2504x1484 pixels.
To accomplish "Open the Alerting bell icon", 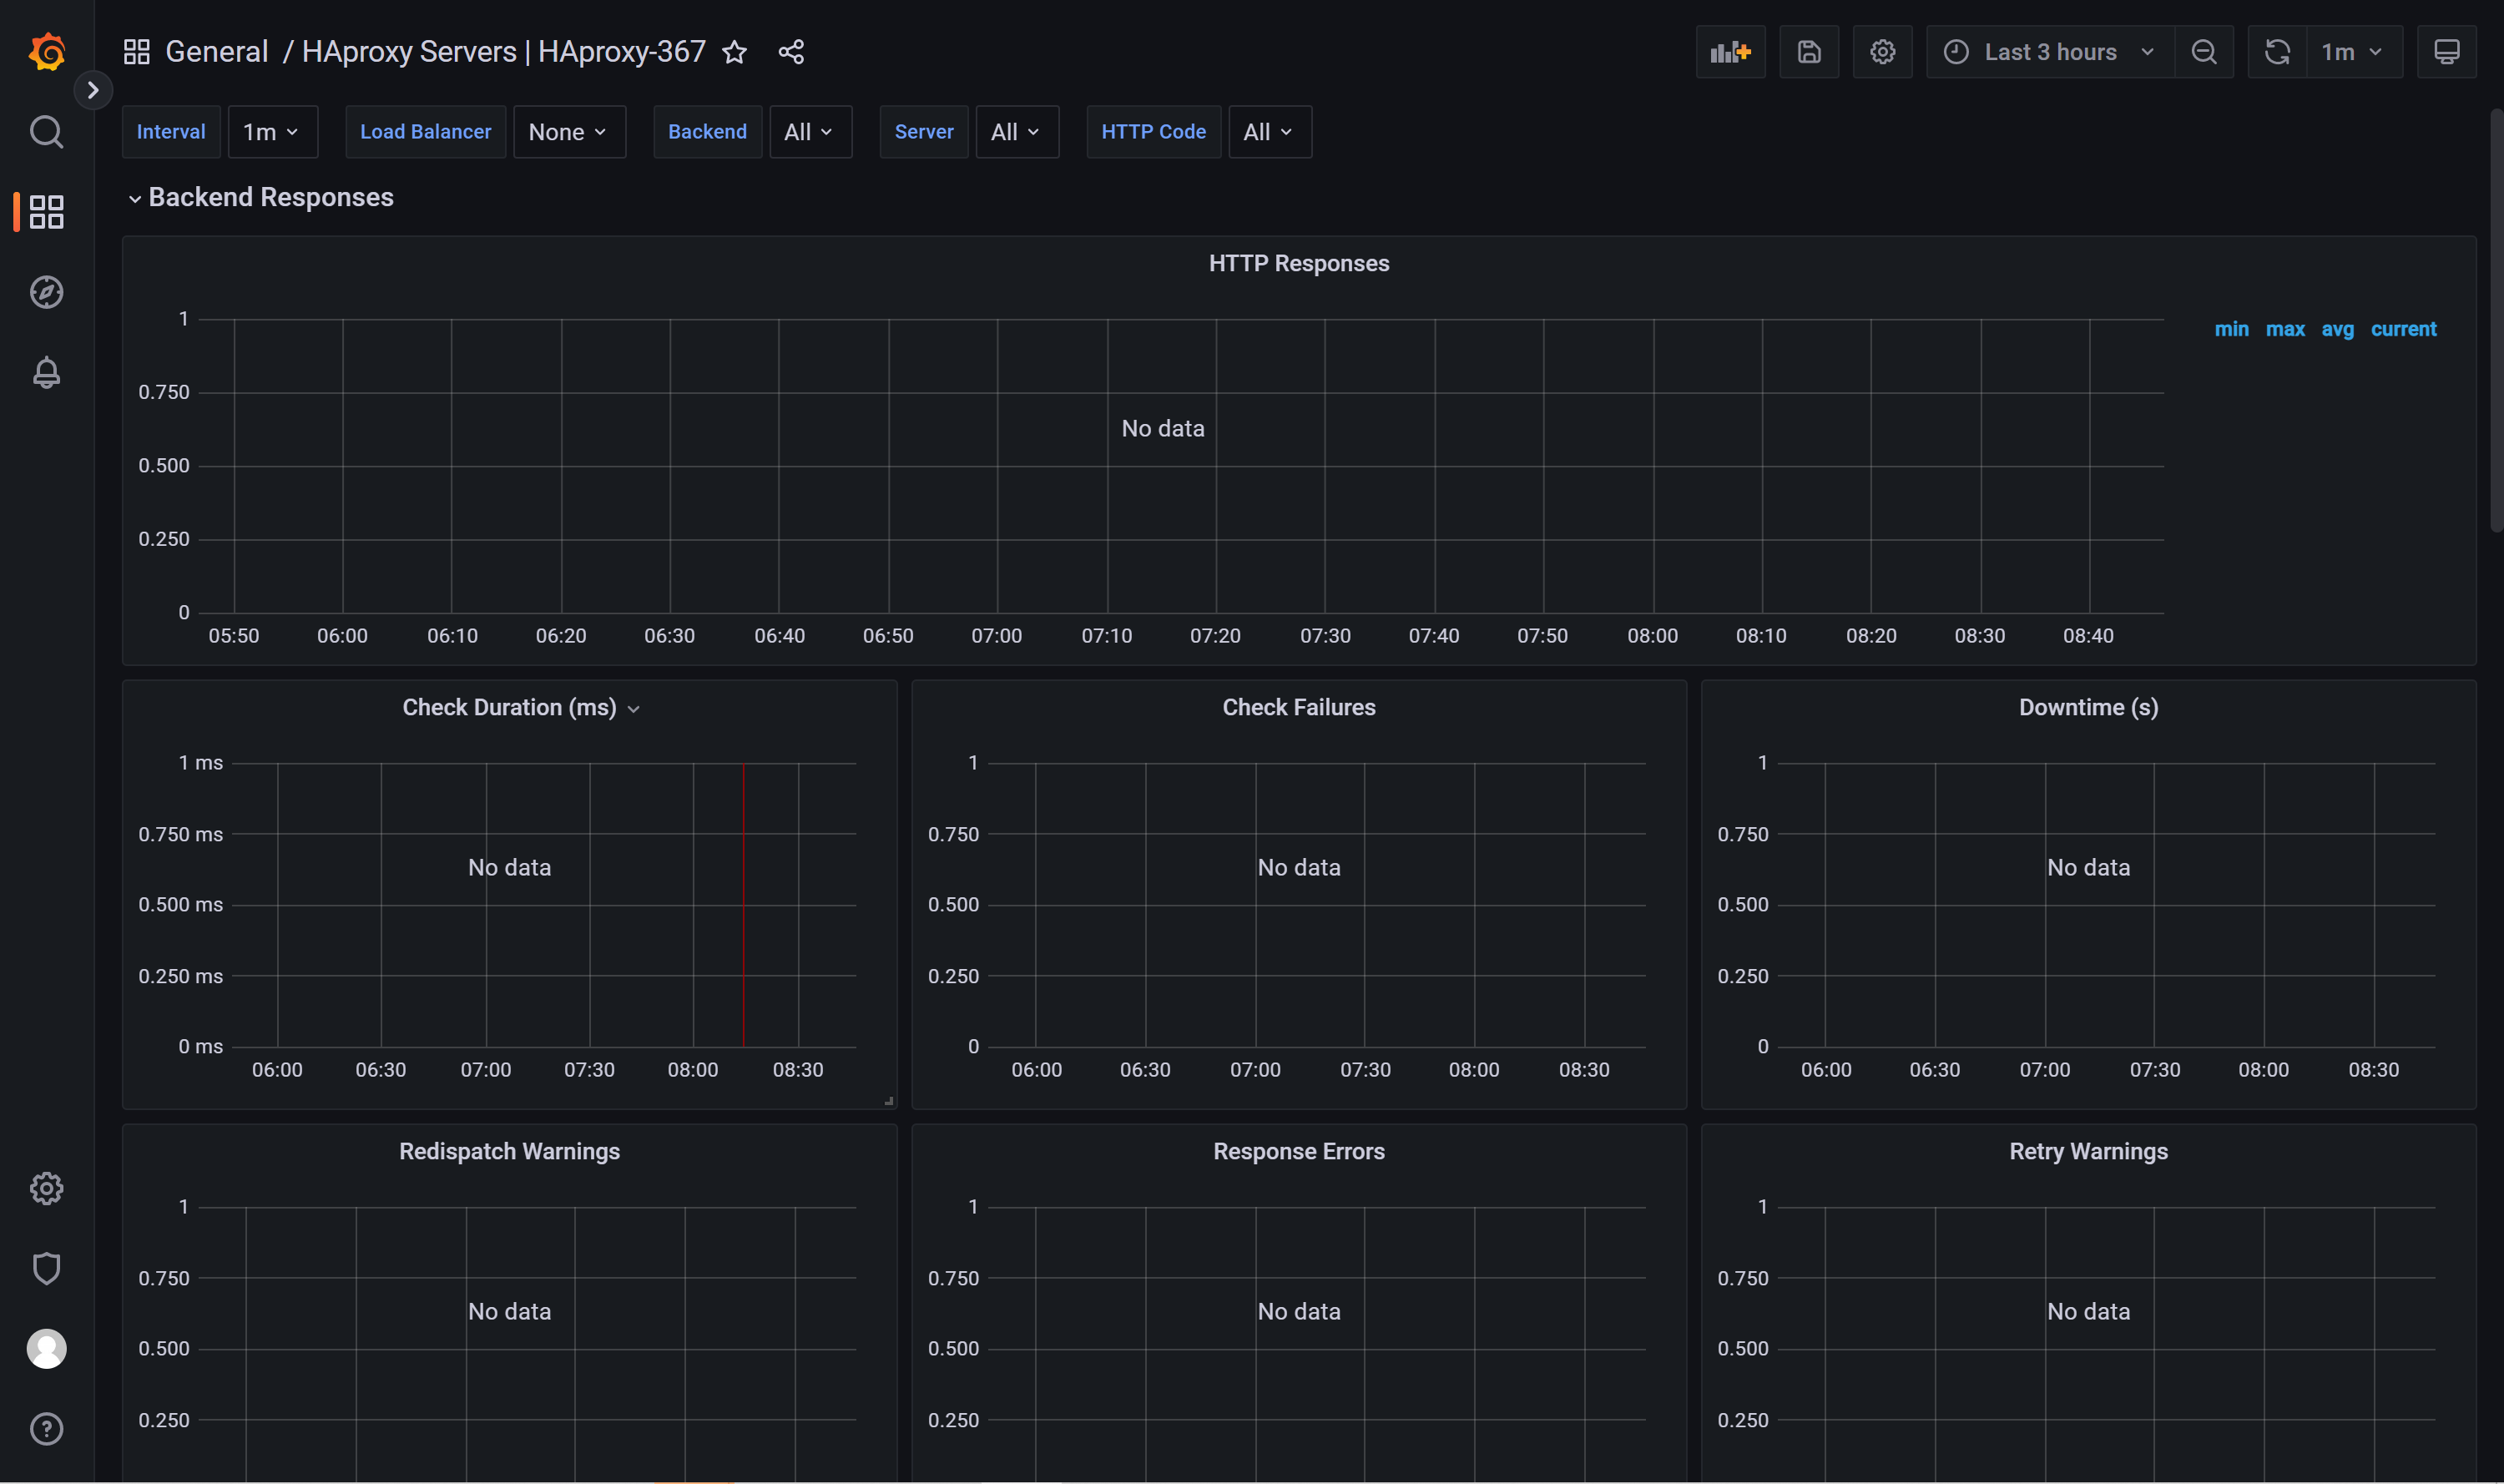I will 47,372.
